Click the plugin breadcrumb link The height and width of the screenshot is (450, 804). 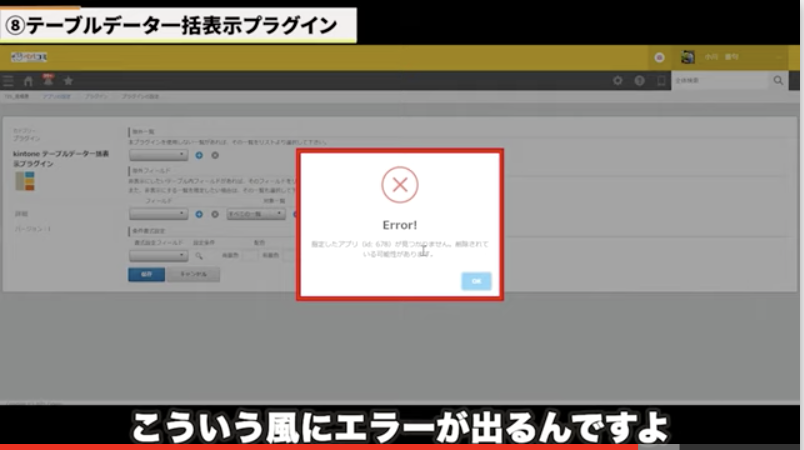[x=96, y=97]
